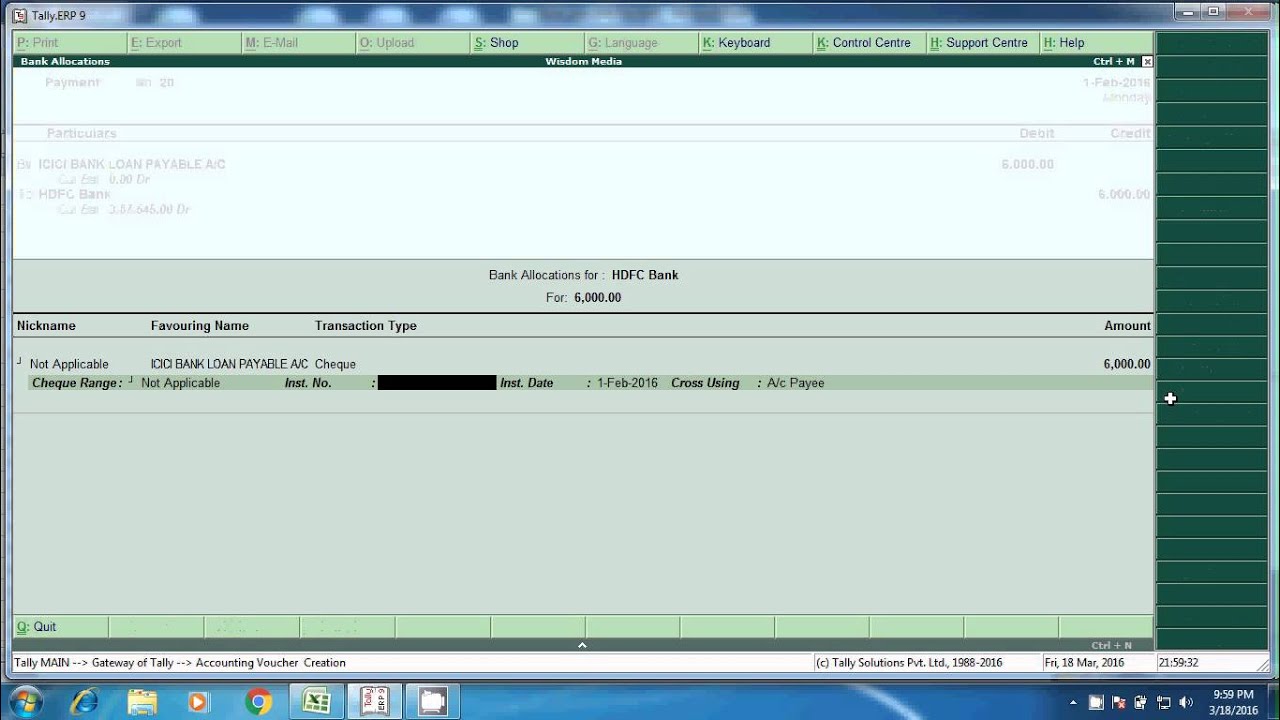Viewport: 1280px width, 720px height.
Task: Open the clock showing 9:59 PM
Action: (1233, 702)
